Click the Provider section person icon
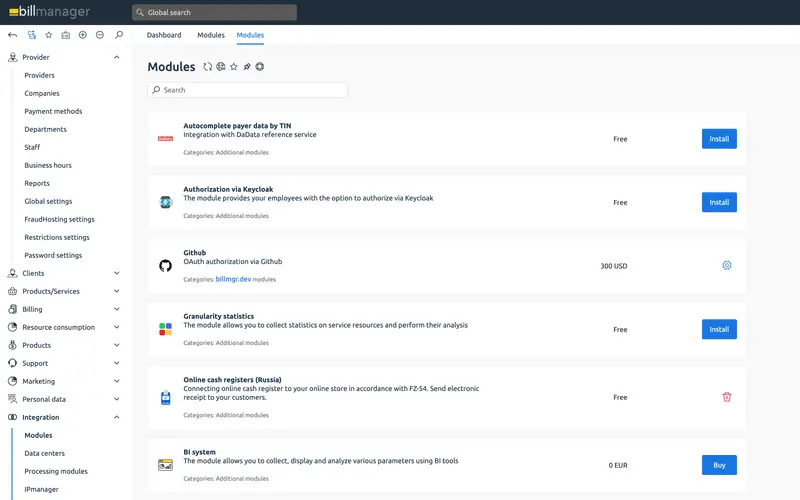Viewport: 800px width, 500px height. 13,57
